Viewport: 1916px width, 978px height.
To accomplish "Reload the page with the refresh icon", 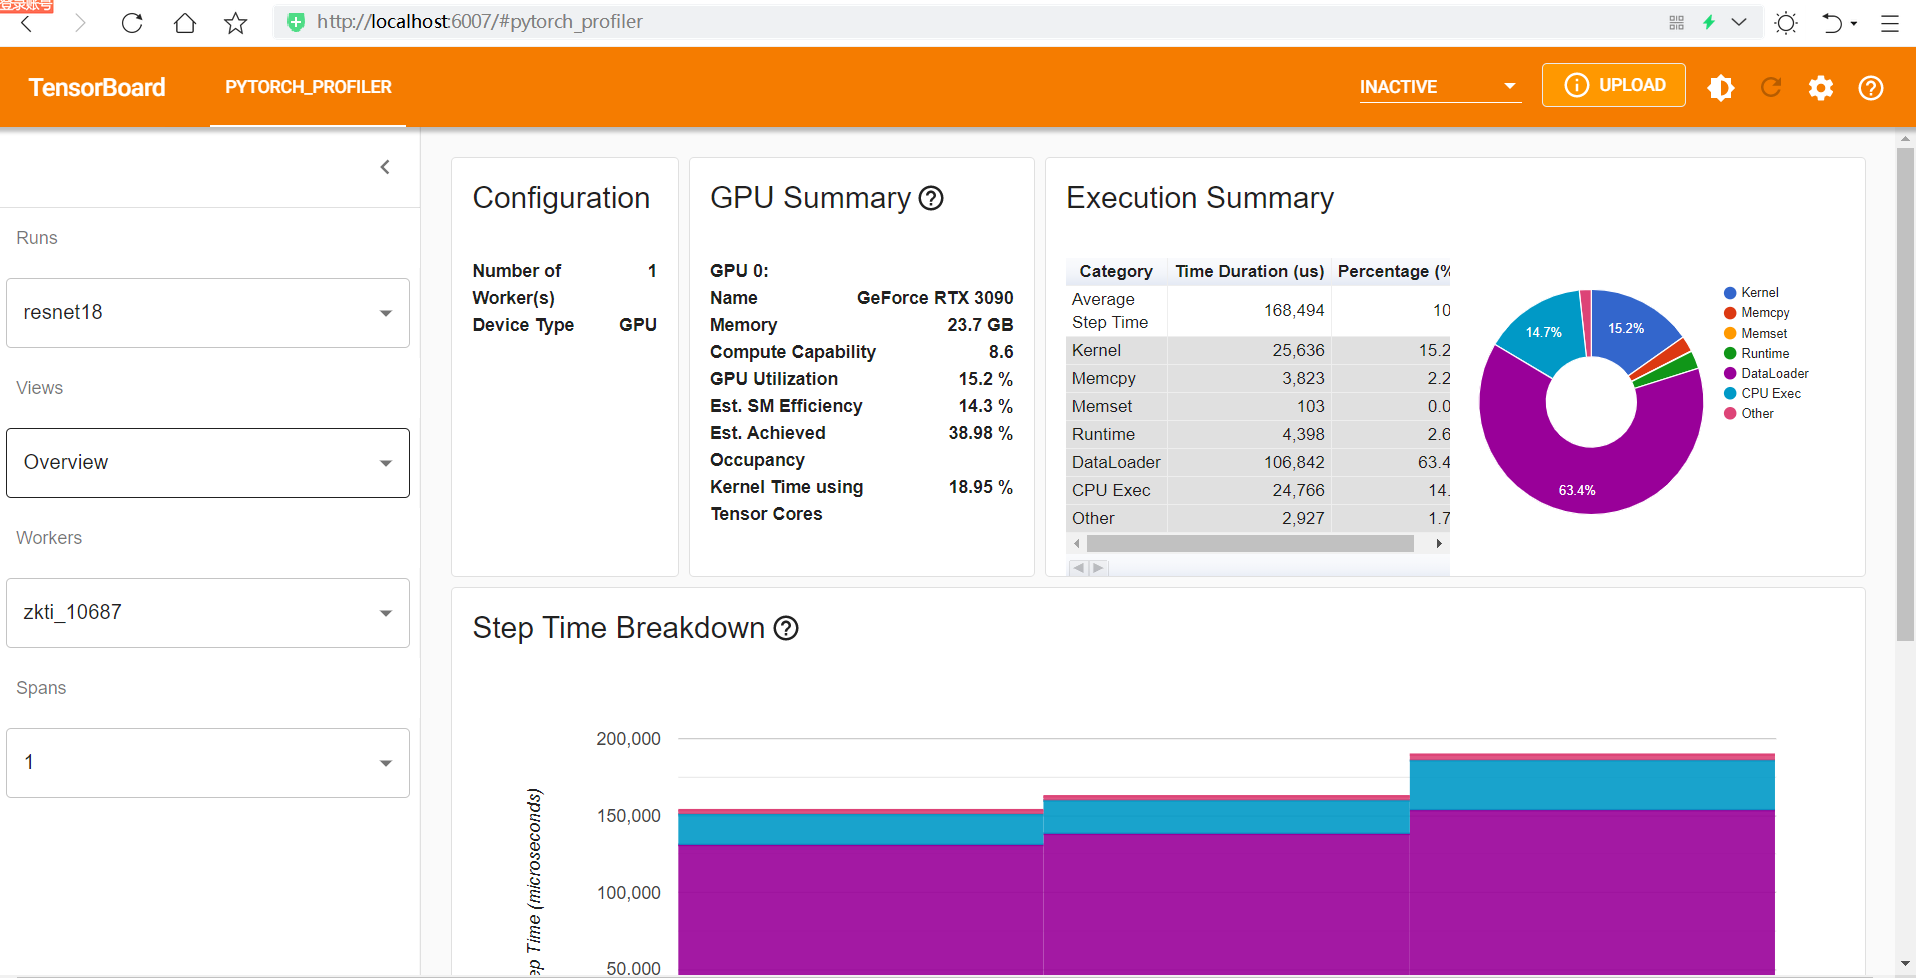I will click(x=132, y=23).
